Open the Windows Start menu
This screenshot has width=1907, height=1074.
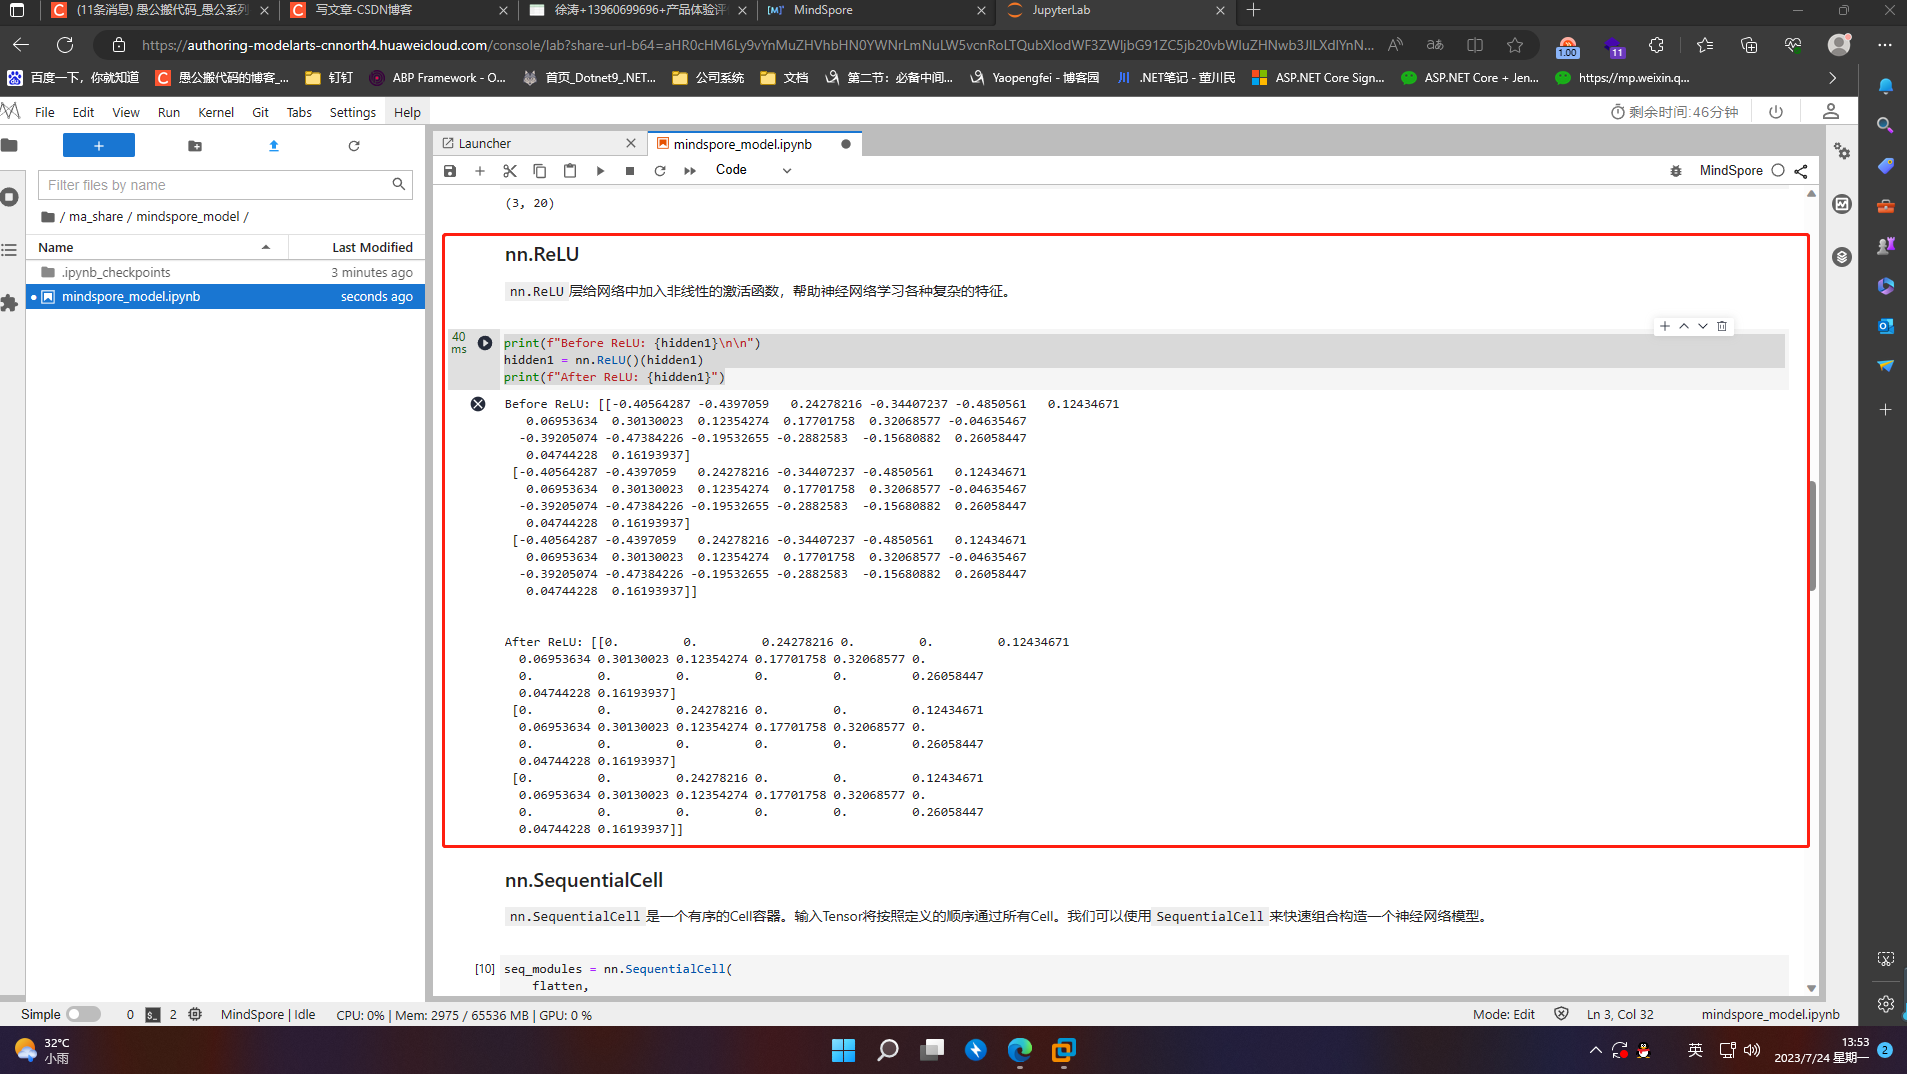(x=843, y=1050)
